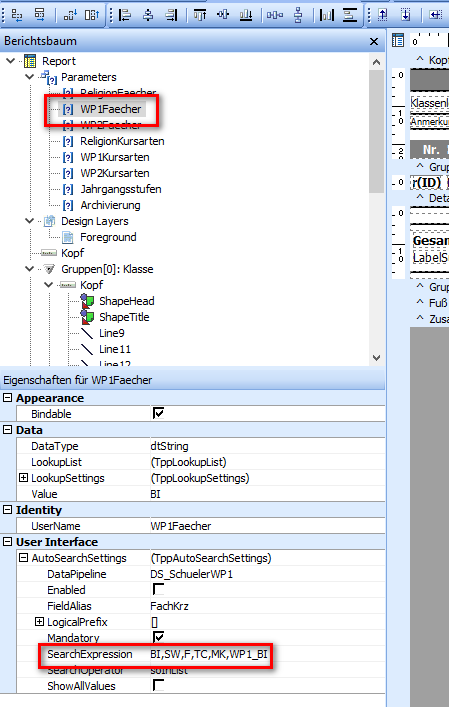Click the Parameters node icon
Screen dimensions: 449x707
(x=49, y=77)
